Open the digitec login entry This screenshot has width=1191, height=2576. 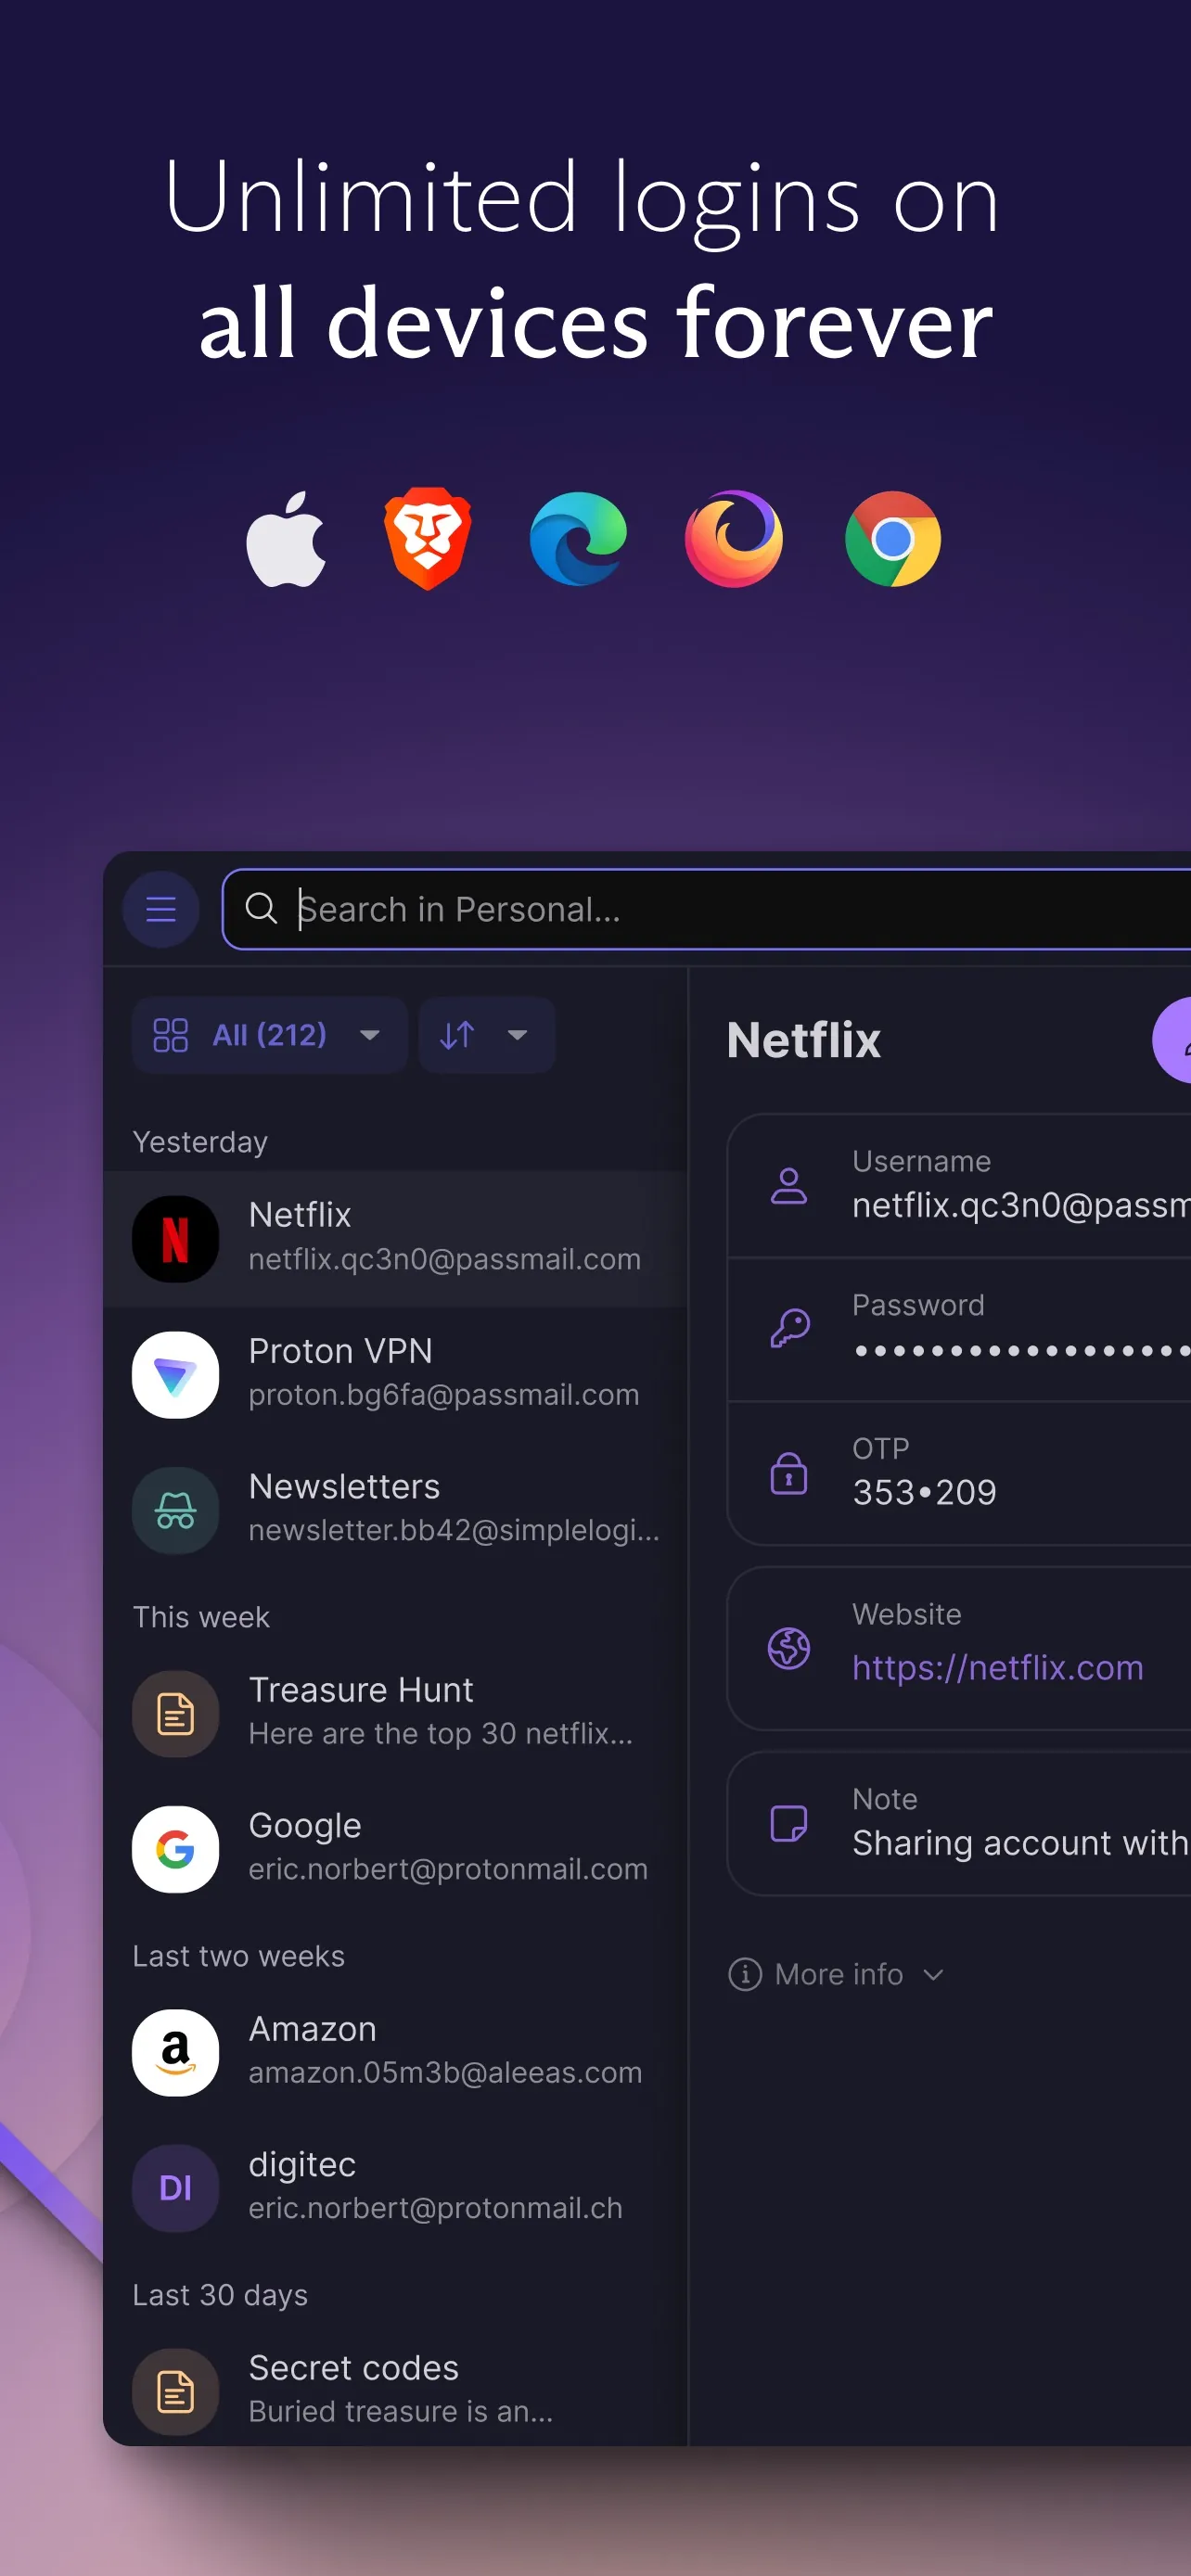coord(395,2188)
